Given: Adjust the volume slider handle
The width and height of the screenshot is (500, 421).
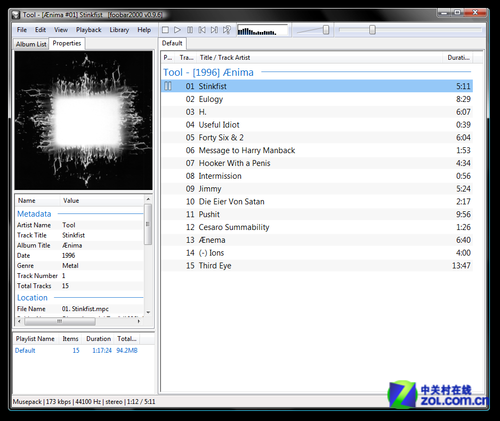Looking at the screenshot, I should pos(326,30).
